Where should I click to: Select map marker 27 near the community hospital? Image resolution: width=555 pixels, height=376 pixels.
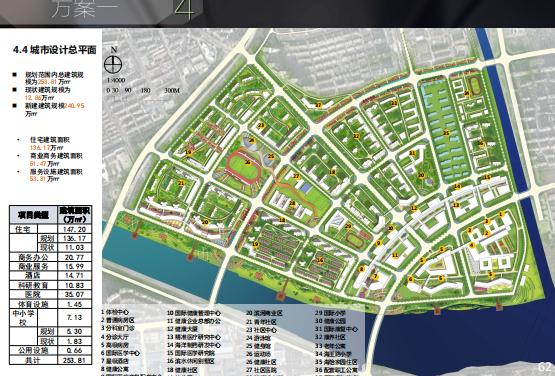coord(296,176)
